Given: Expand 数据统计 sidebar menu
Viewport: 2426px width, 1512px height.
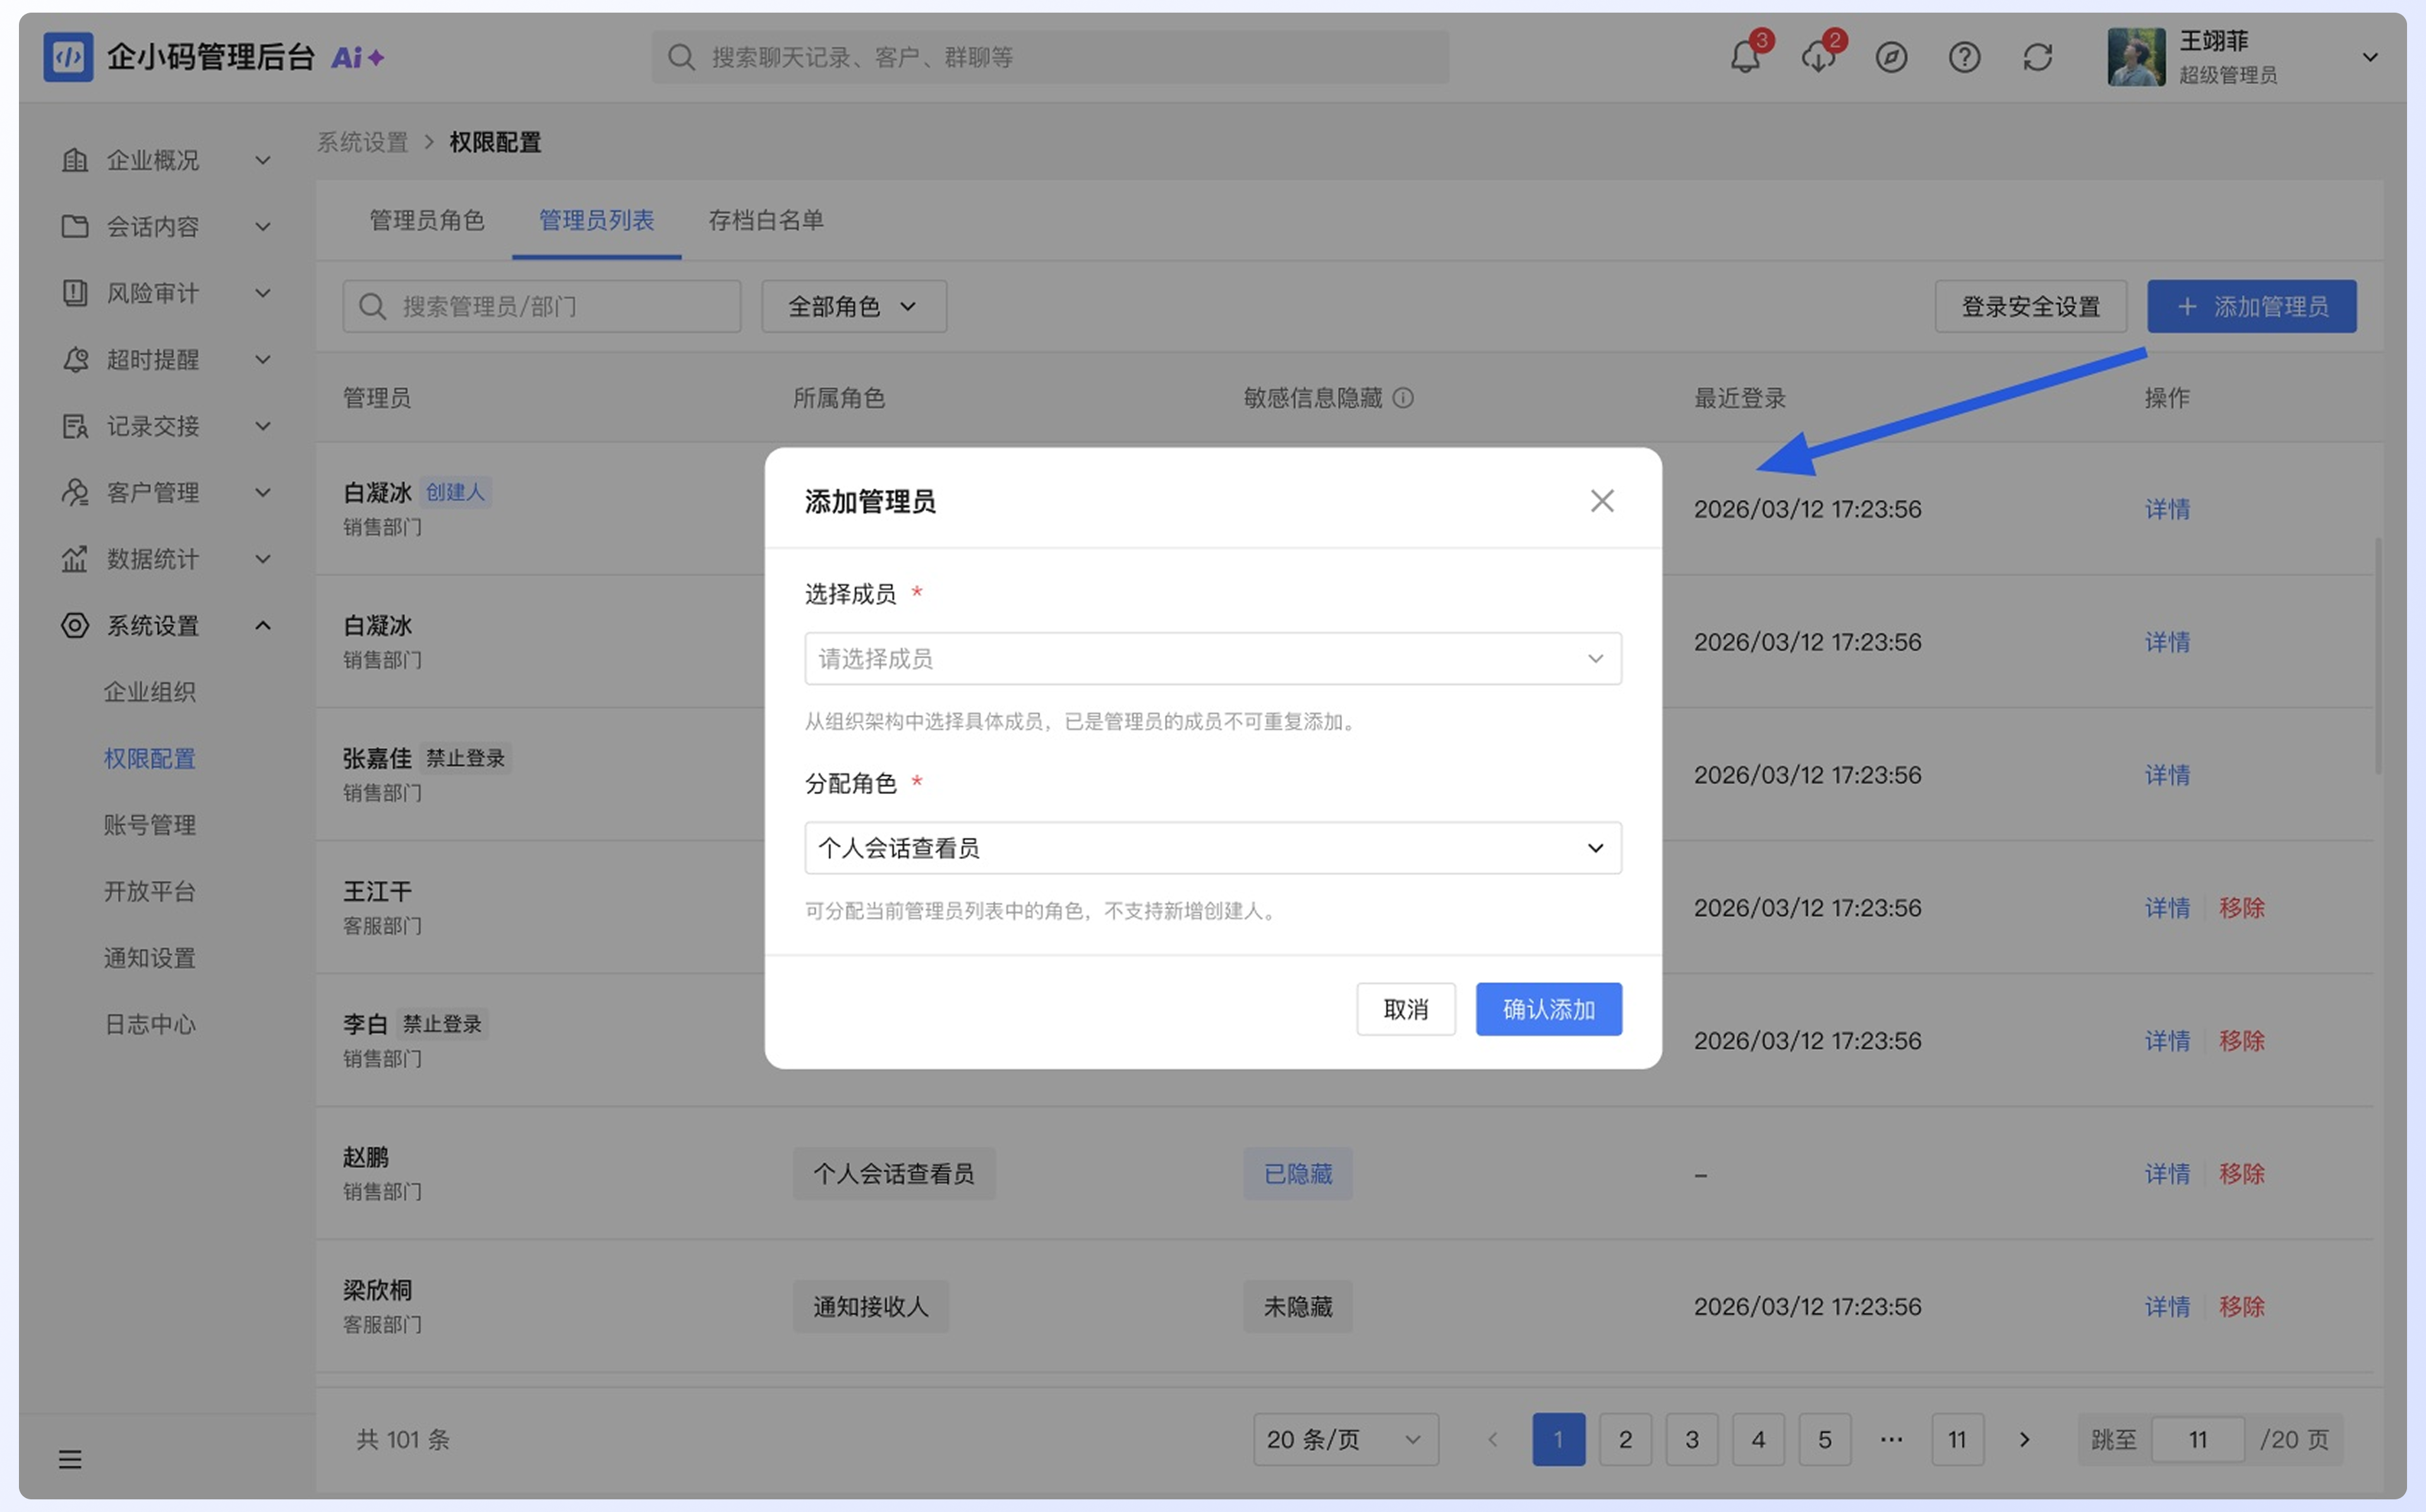Looking at the screenshot, I should coord(166,559).
